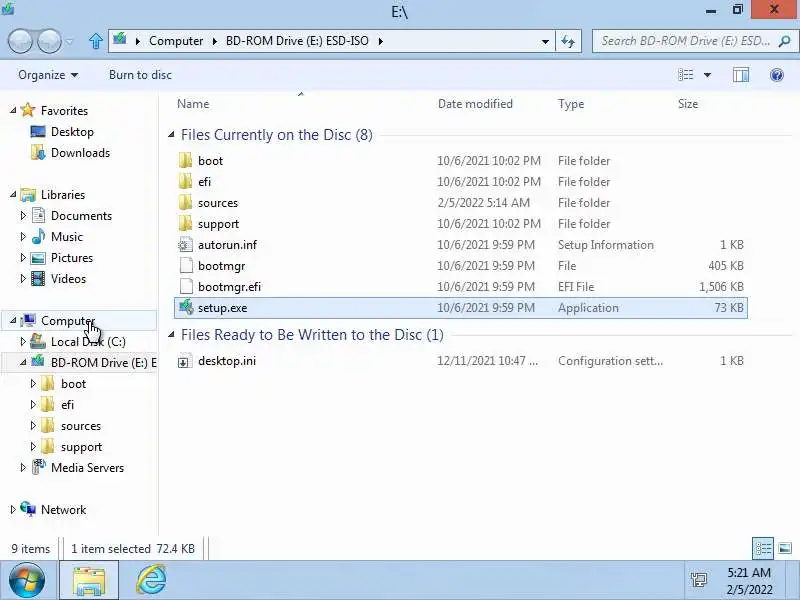This screenshot has width=800, height=600.
Task: Click the search magnifier icon
Action: (x=784, y=41)
